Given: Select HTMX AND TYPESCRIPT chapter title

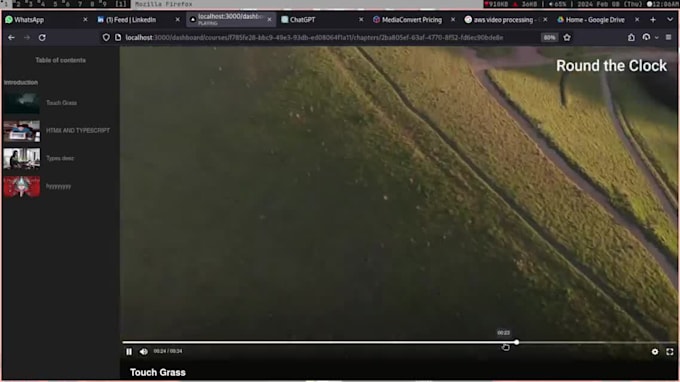Looking at the screenshot, I should tap(78, 131).
